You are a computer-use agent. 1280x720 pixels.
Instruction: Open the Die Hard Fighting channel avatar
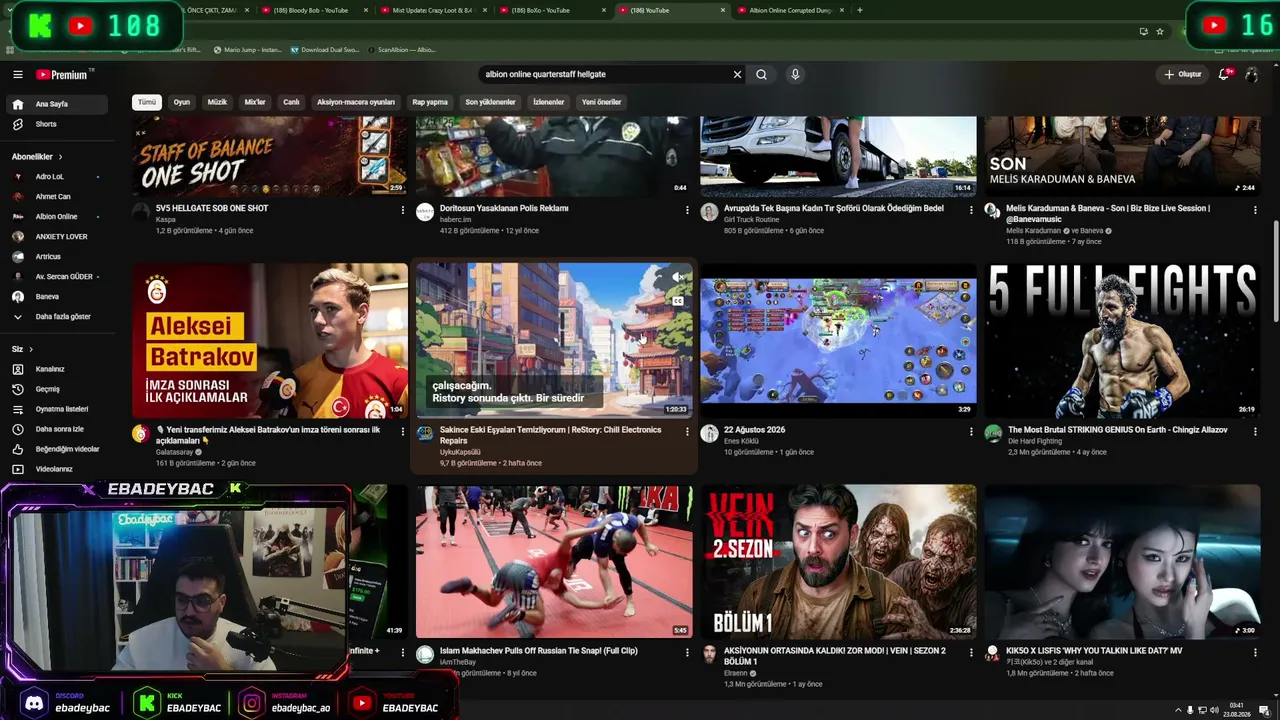coord(993,433)
